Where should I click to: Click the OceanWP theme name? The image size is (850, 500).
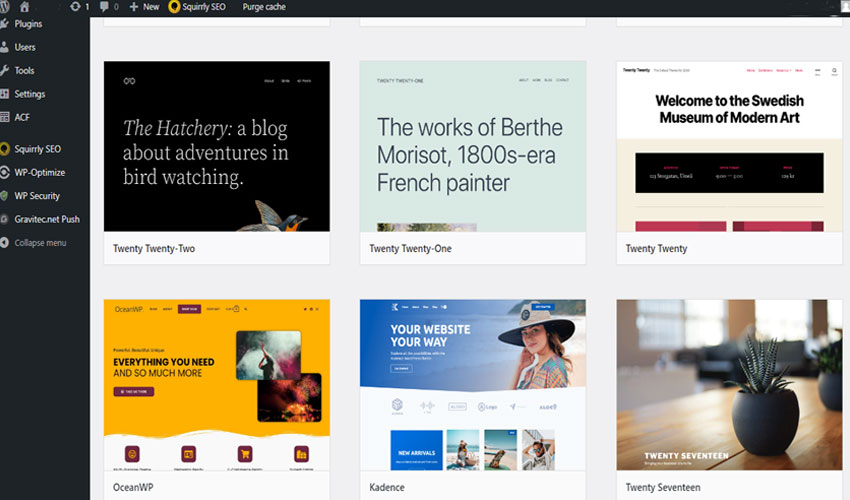[133, 487]
